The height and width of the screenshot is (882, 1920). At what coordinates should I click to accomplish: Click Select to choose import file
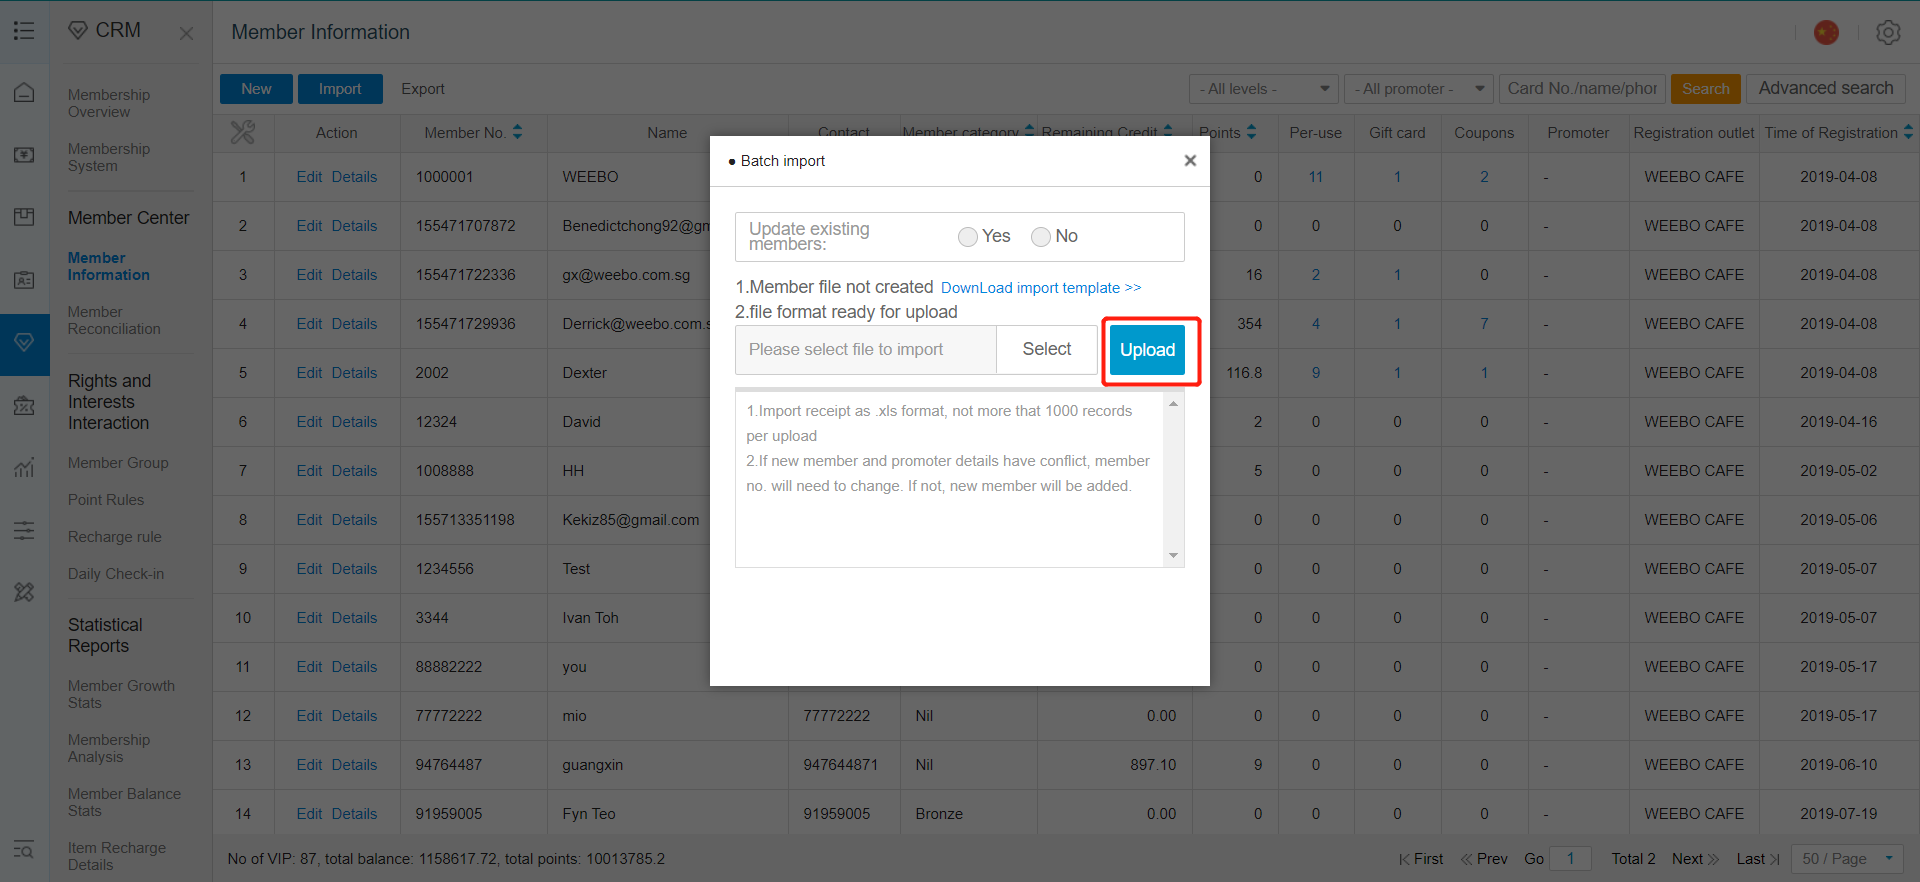coord(1047,349)
